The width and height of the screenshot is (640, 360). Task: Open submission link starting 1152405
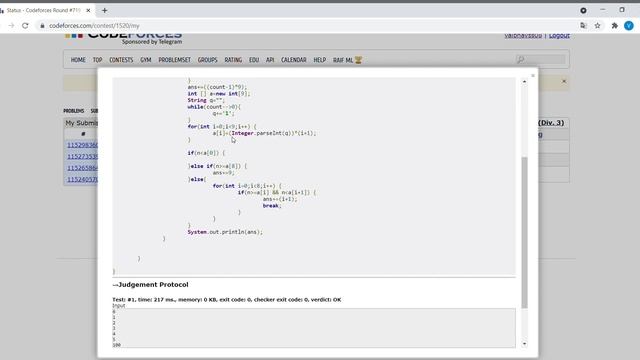click(82, 180)
